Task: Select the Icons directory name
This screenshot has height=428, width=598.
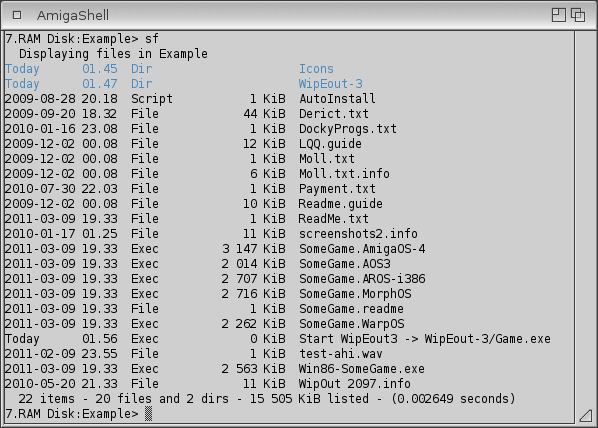Action: pyautogui.click(x=316, y=69)
